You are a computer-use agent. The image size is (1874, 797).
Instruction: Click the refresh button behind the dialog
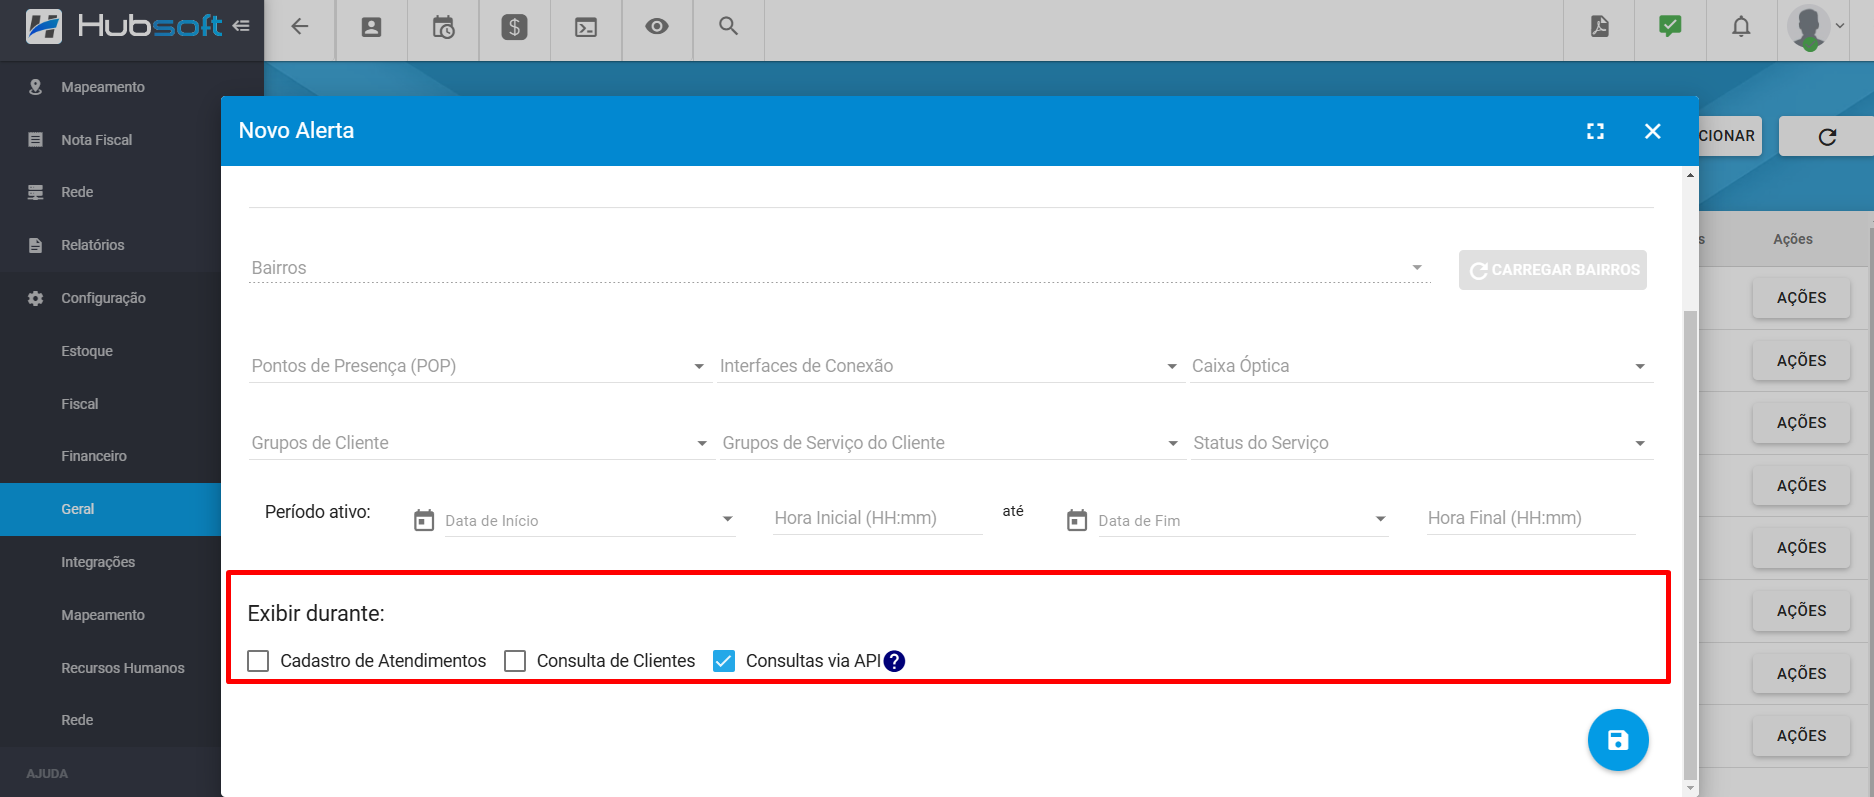pyautogui.click(x=1827, y=136)
